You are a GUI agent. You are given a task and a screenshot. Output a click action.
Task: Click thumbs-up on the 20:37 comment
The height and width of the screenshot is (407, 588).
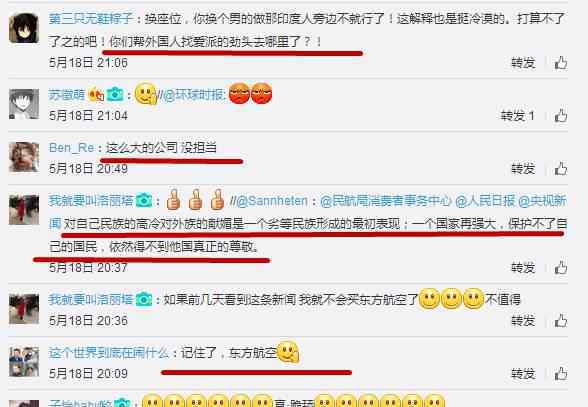tap(561, 267)
